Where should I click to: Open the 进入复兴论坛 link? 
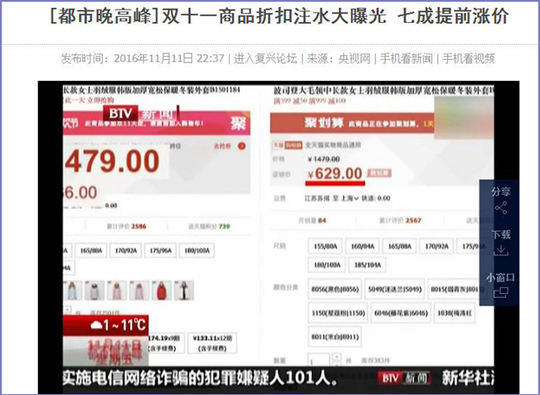265,59
